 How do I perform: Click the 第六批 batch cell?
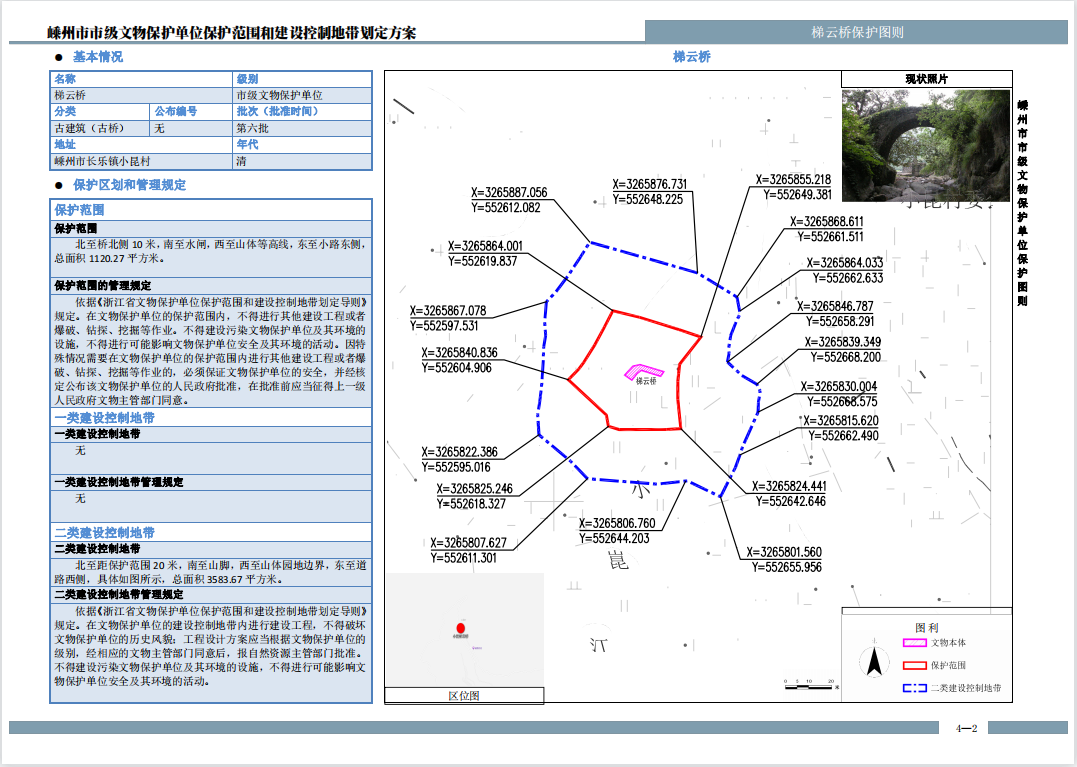(x=252, y=128)
